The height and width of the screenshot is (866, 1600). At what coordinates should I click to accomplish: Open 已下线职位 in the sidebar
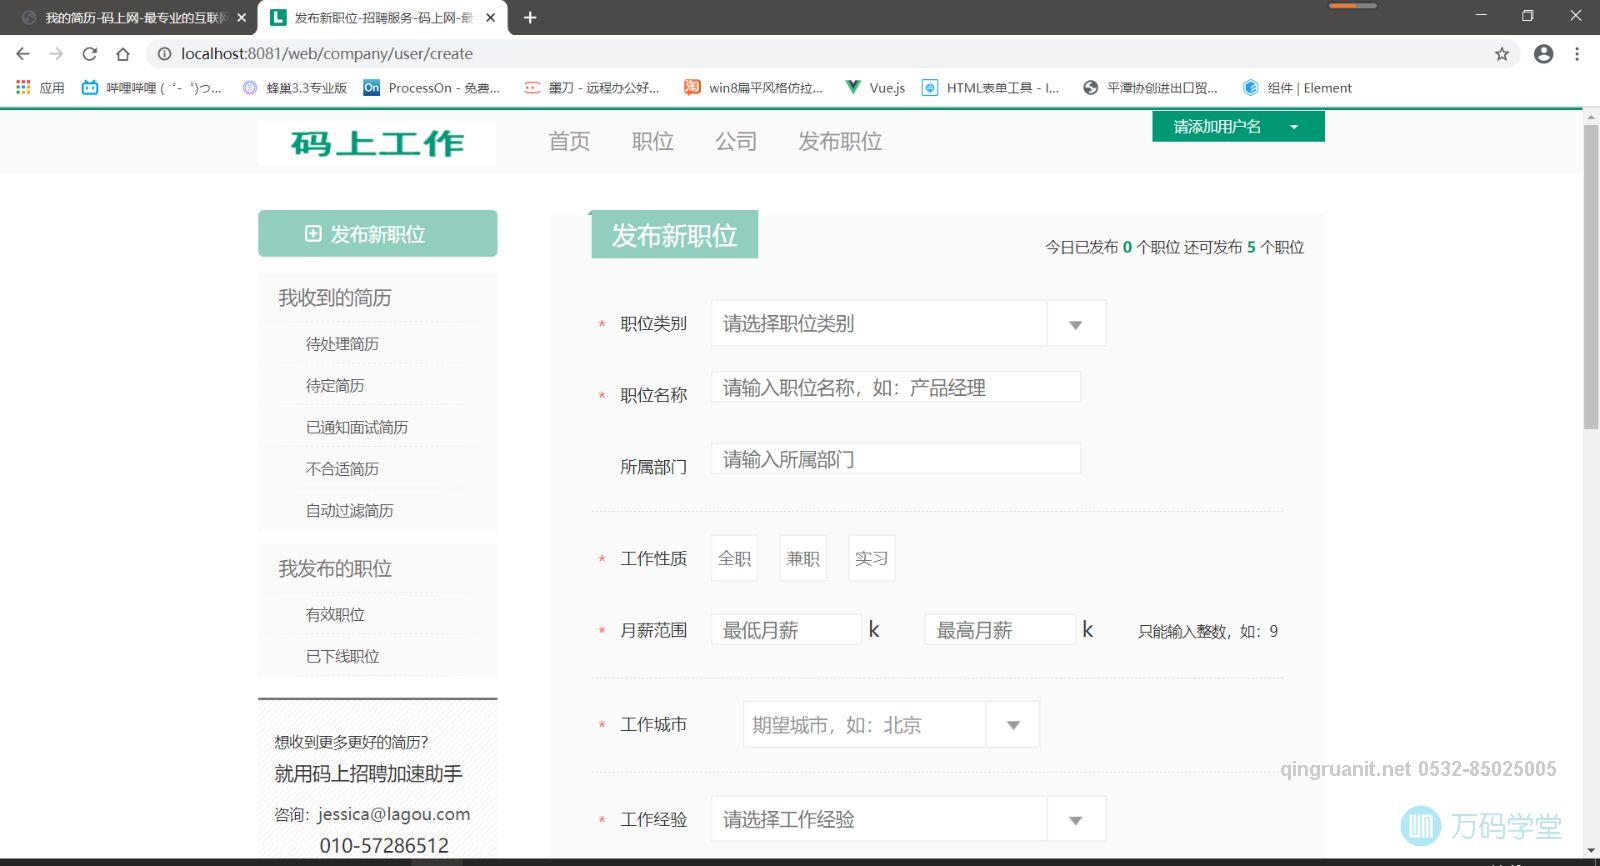tap(342, 657)
